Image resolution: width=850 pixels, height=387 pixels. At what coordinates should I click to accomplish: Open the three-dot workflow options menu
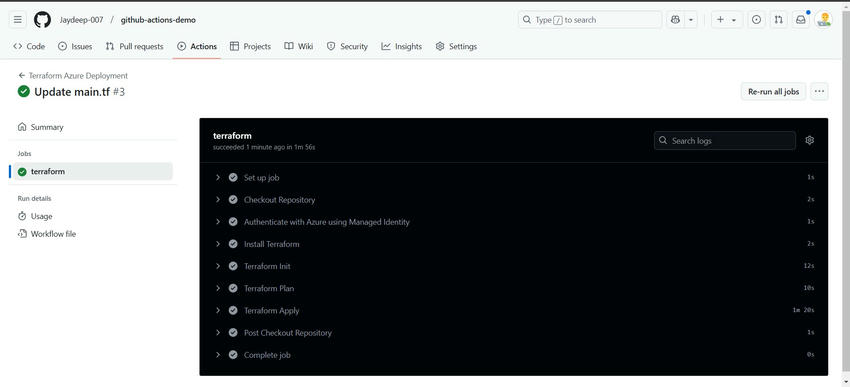pos(819,92)
